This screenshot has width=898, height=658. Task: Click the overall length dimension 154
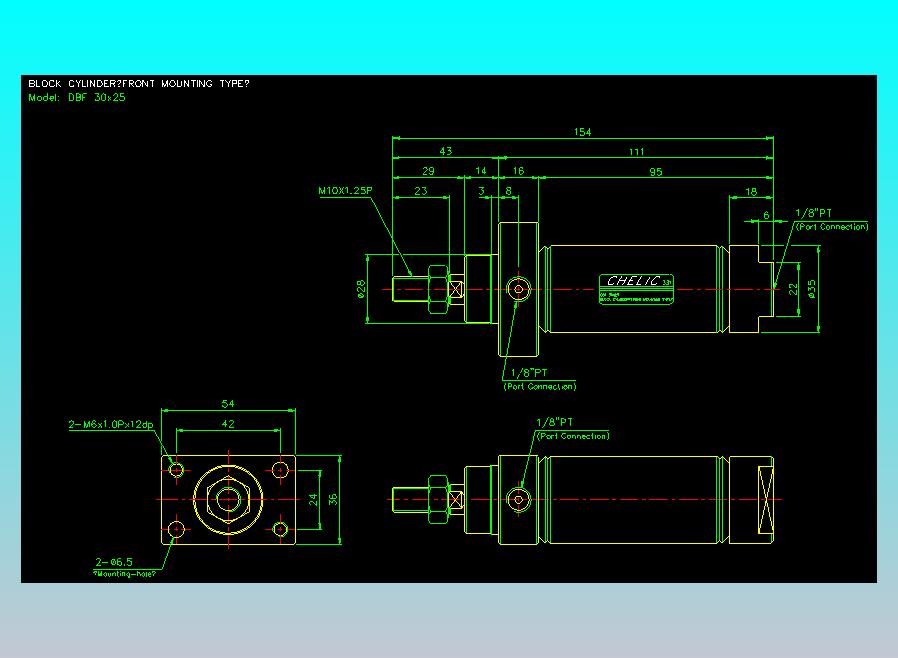coord(582,132)
